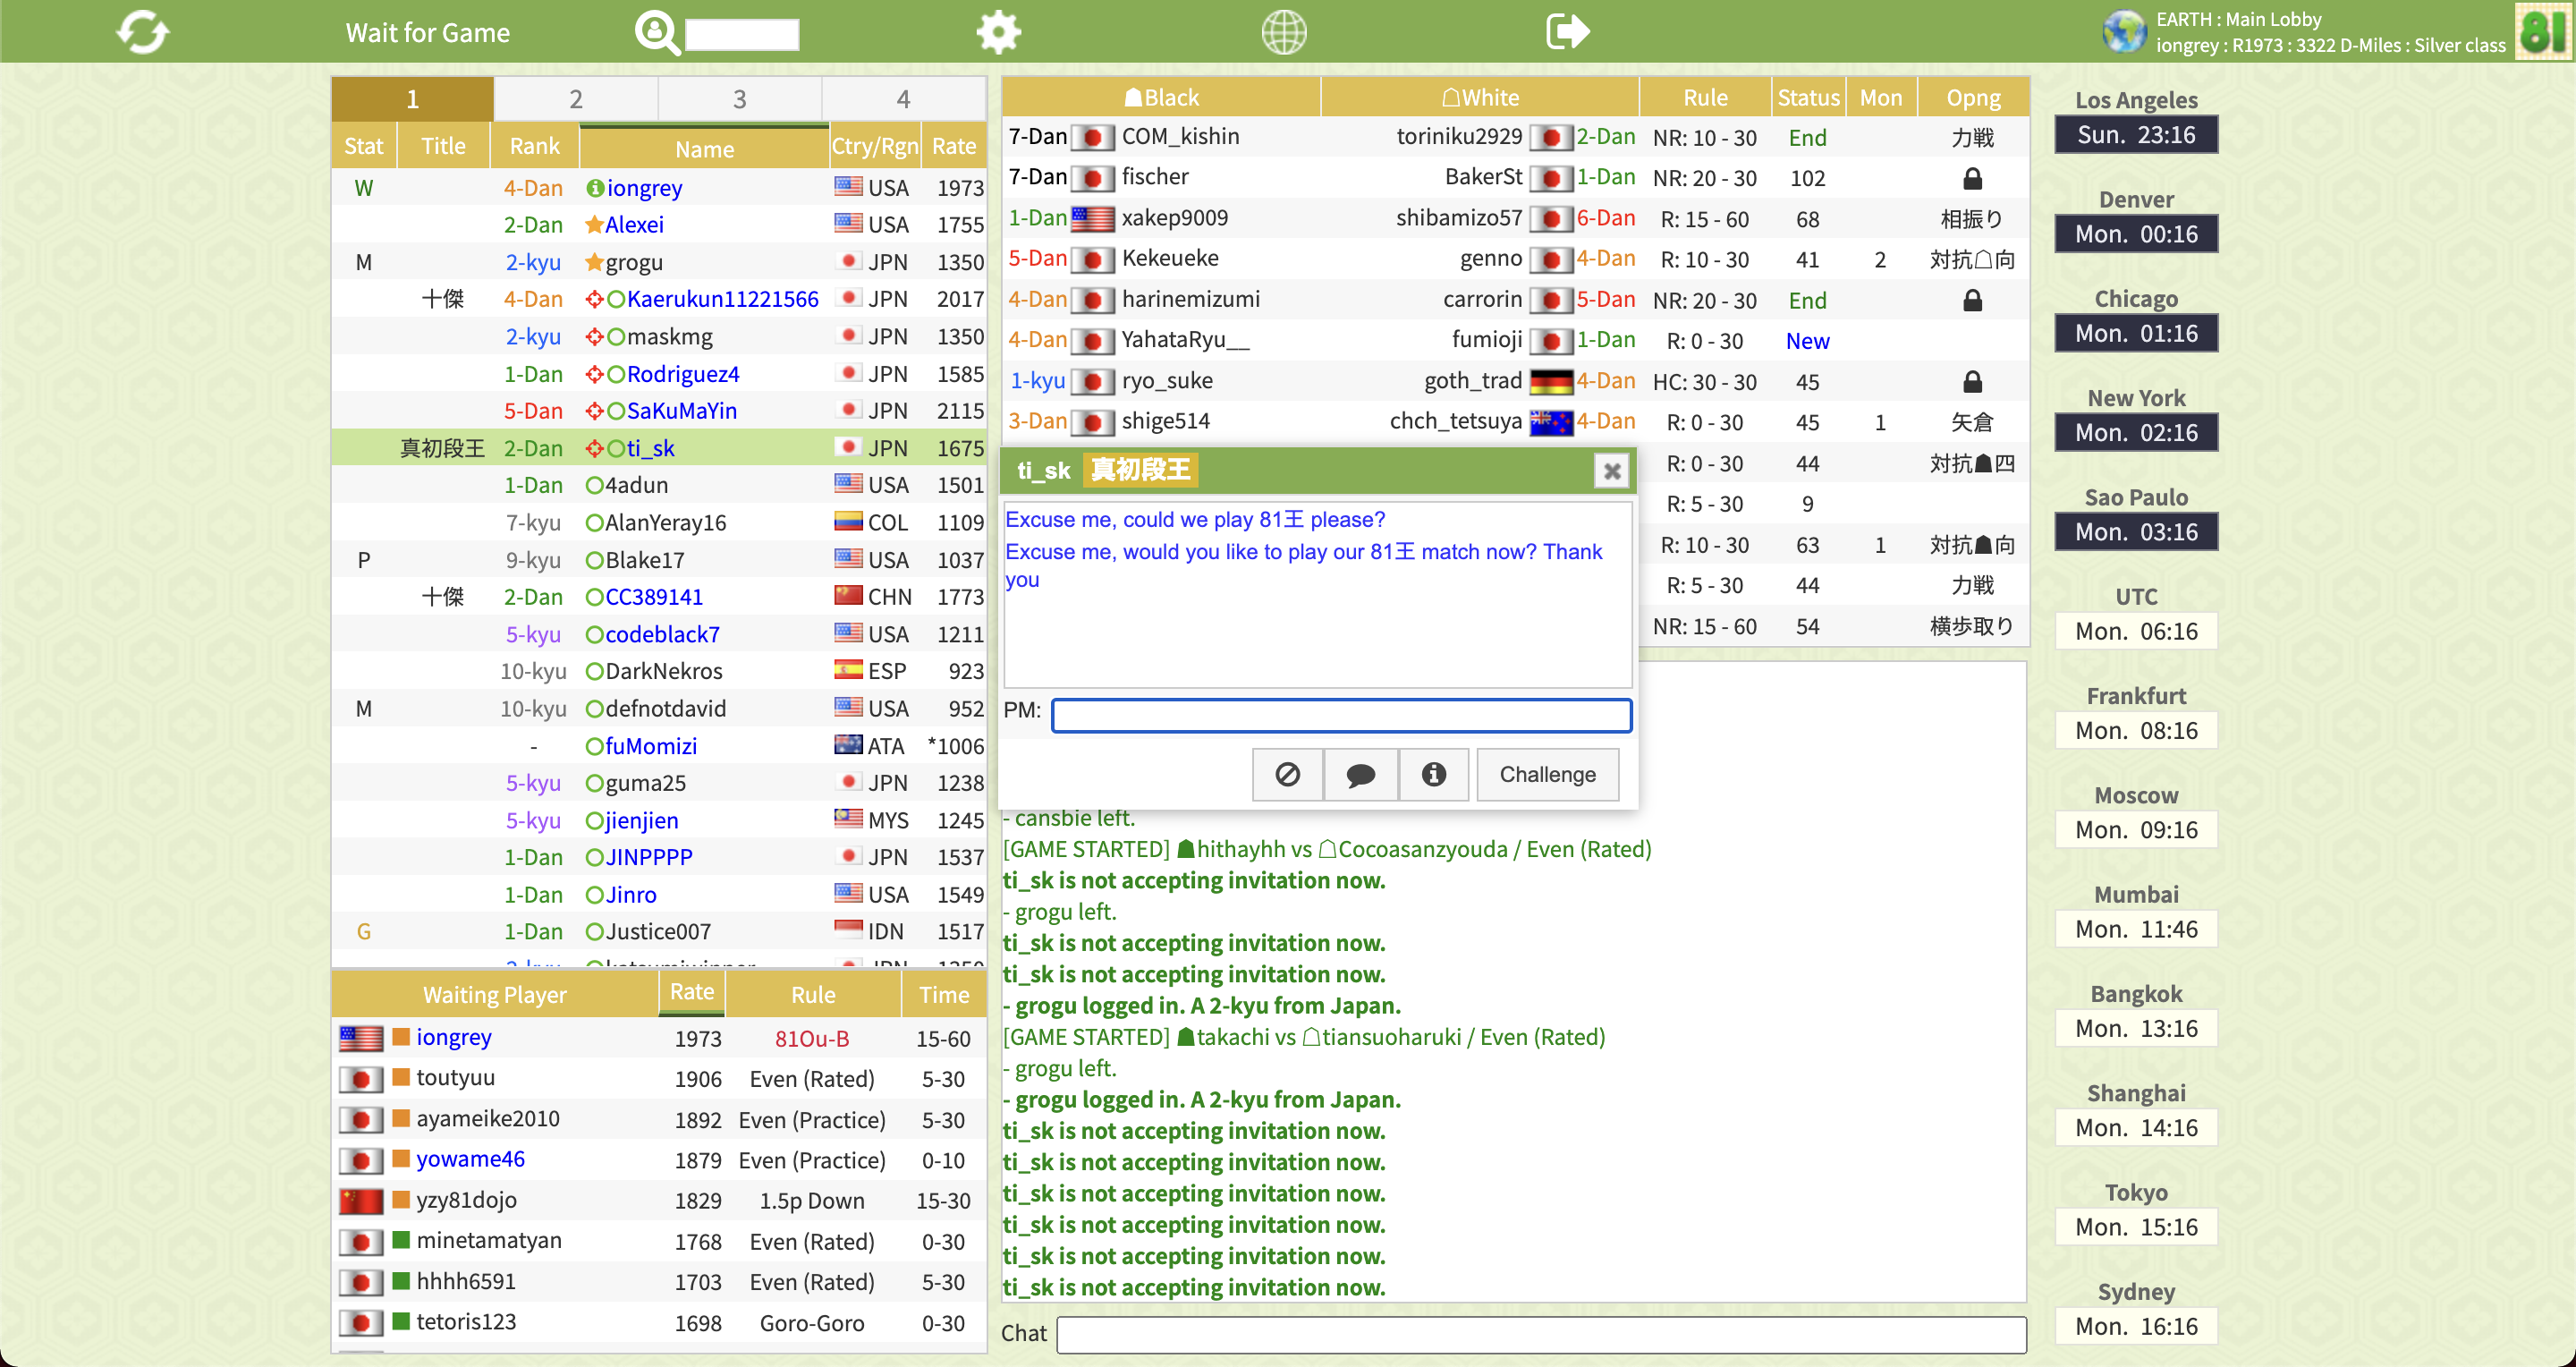Click the star icon beside Alexei
The image size is (2576, 1367).
[594, 224]
